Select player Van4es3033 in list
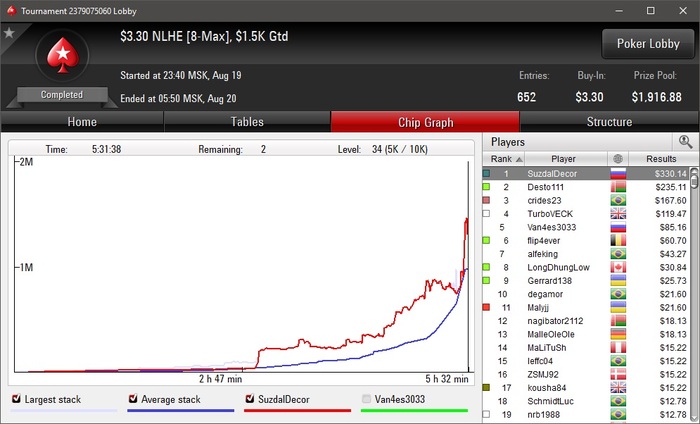 point(551,227)
